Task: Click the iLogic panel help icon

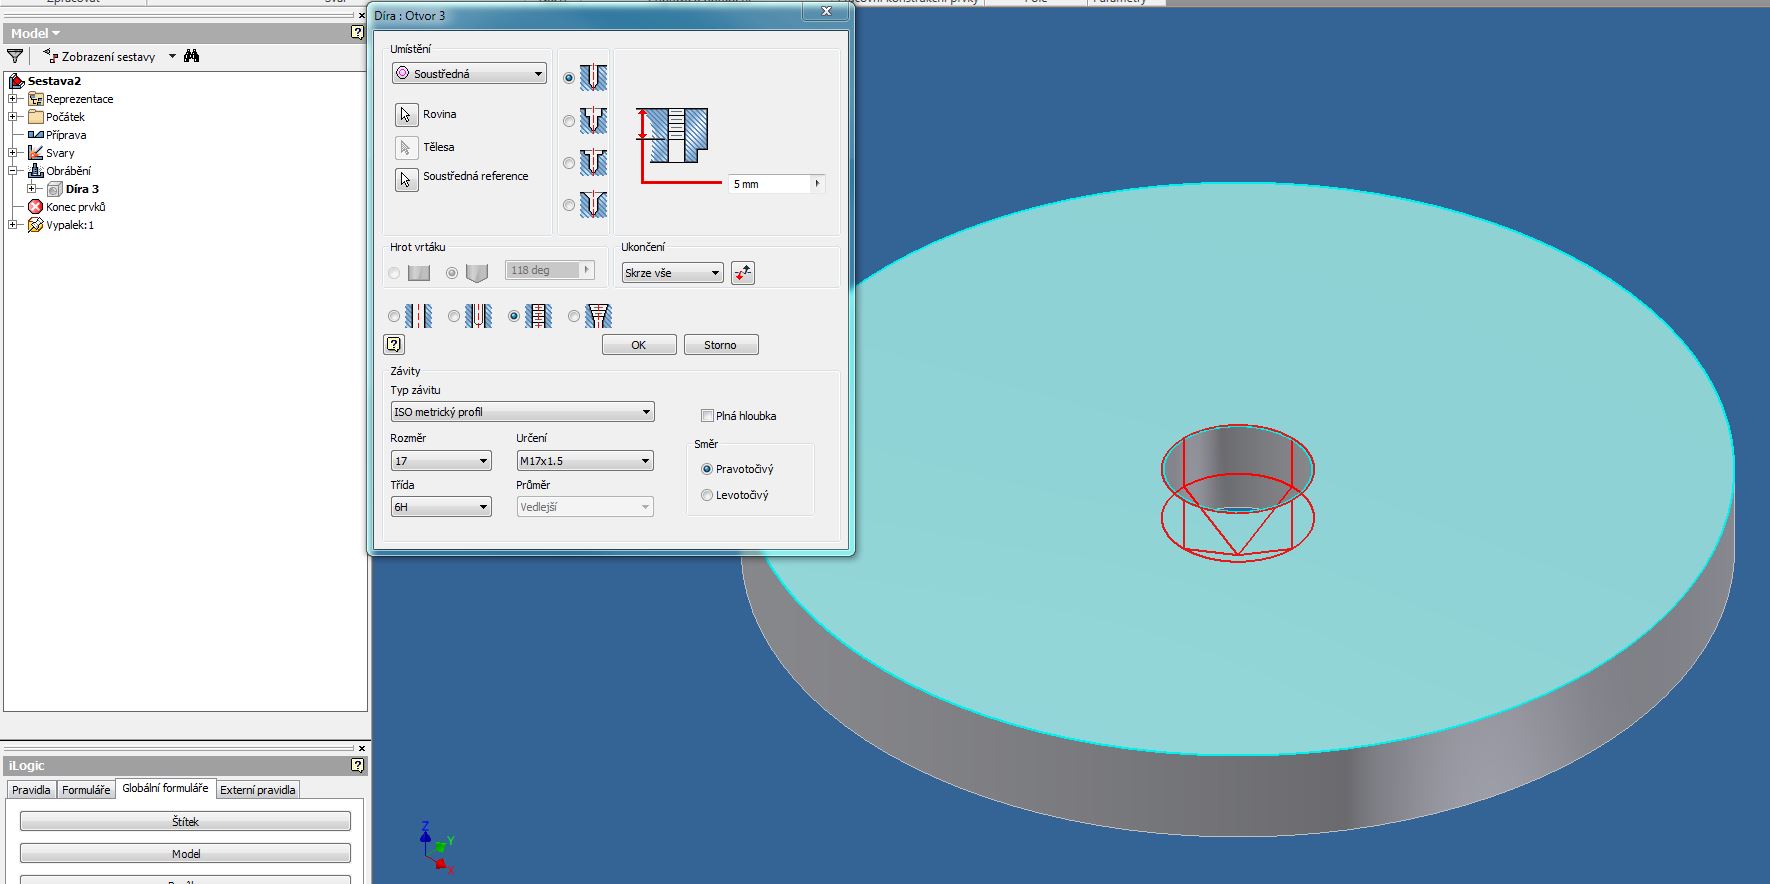Action: pyautogui.click(x=357, y=765)
